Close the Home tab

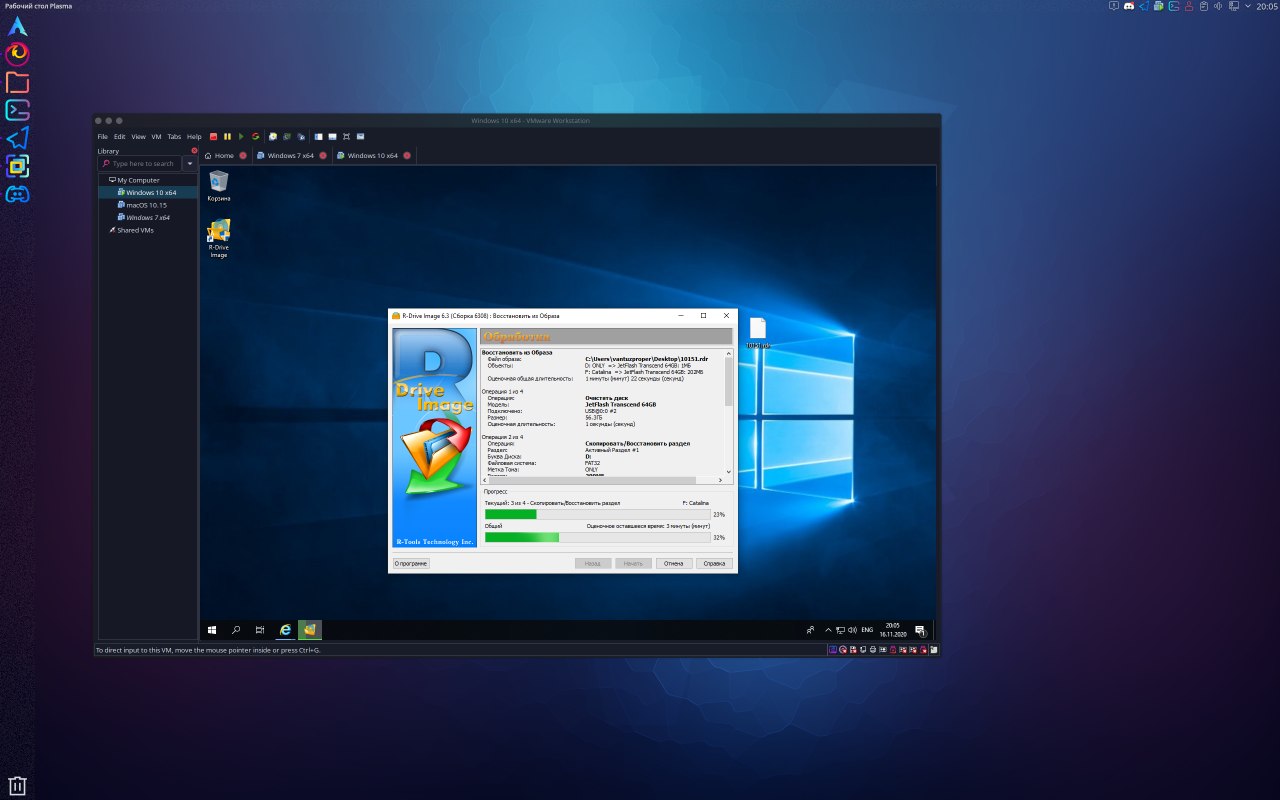pyautogui.click(x=243, y=156)
